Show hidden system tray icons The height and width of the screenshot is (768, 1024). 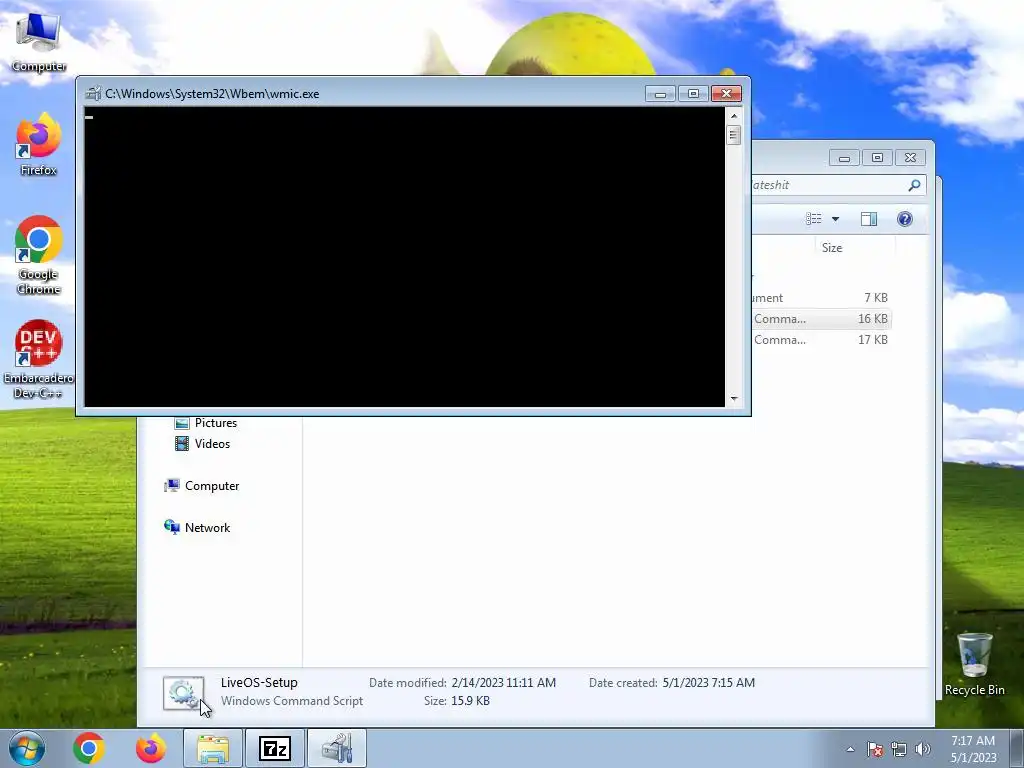coord(850,749)
